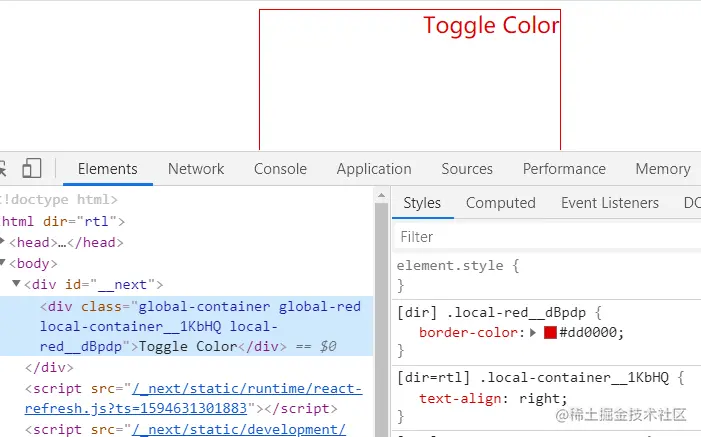Open the _next/static/development script link

click(x=239, y=429)
